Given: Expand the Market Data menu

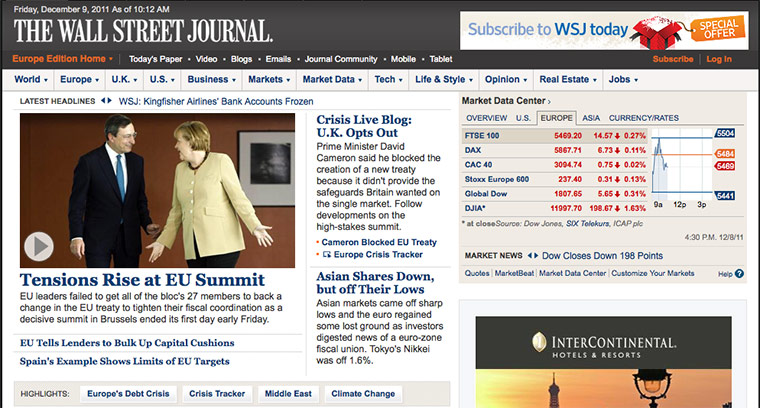Looking at the screenshot, I should click(332, 79).
